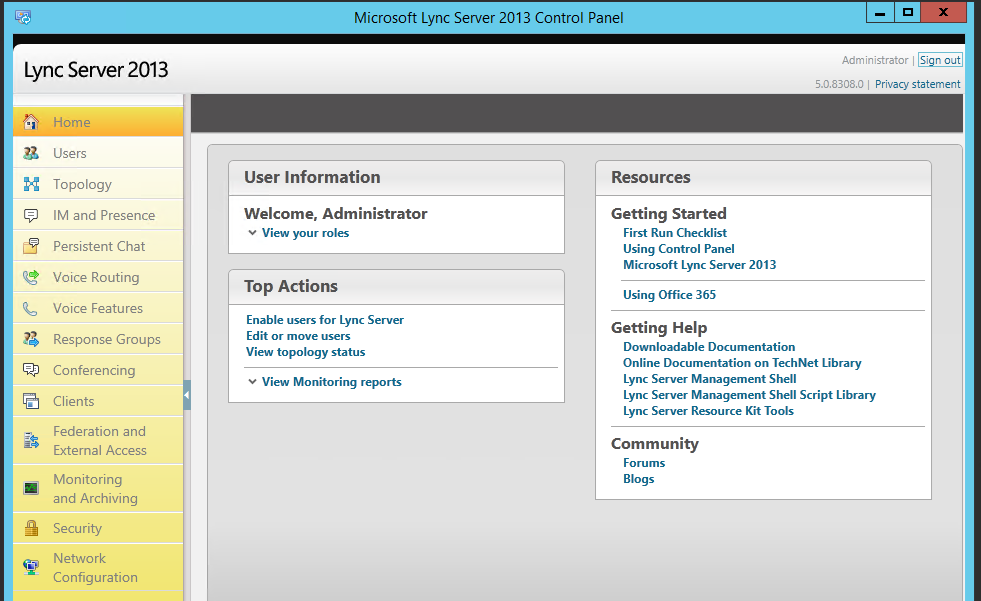
Task: Open the First Run Checklist link
Action: (675, 233)
